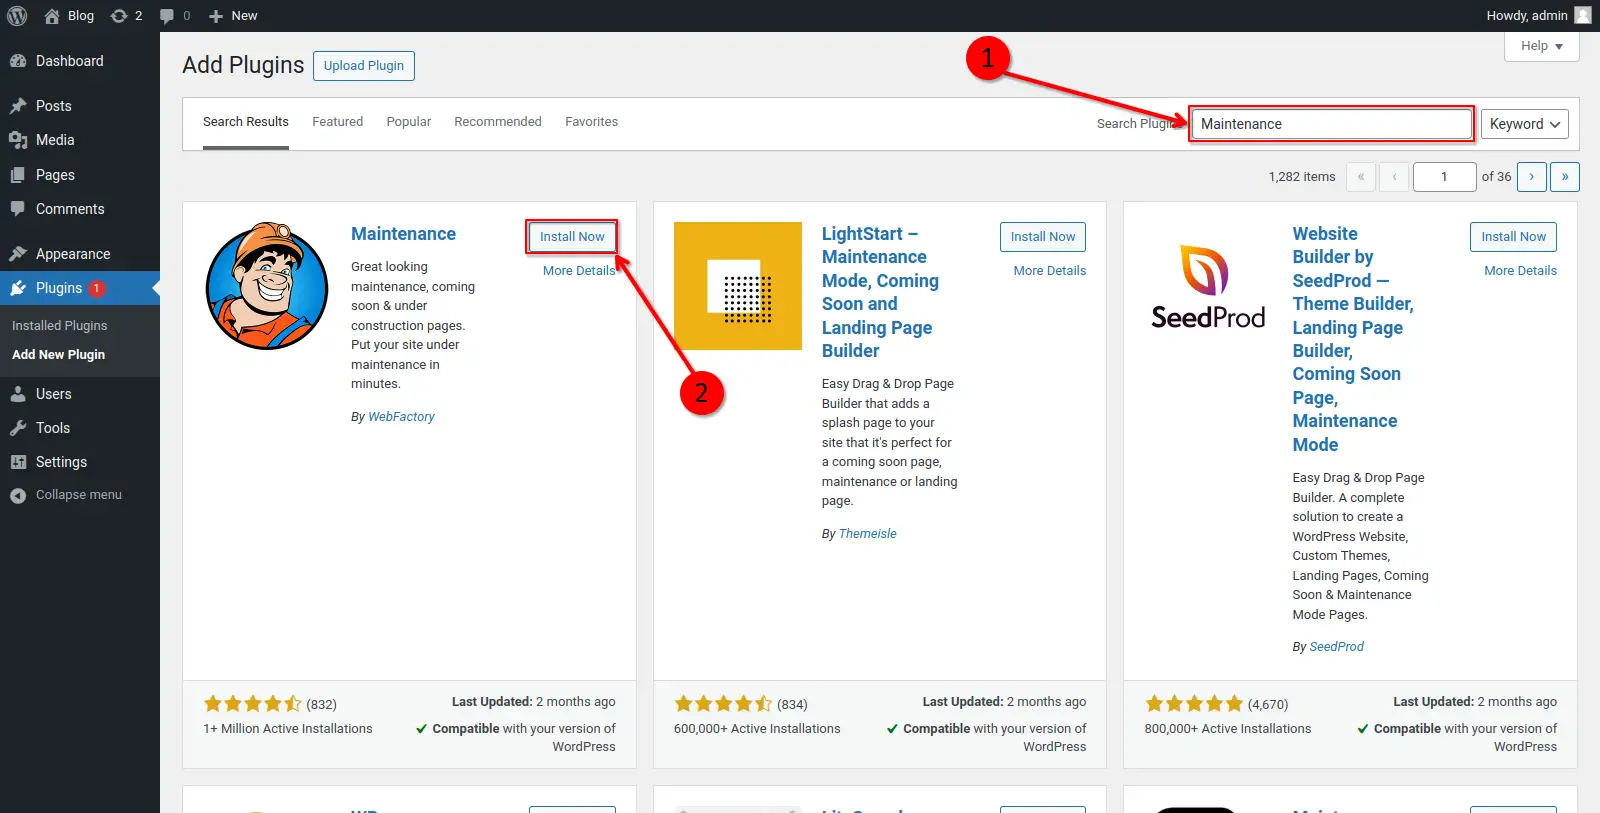Open Tools in sidebar

(x=80, y=428)
